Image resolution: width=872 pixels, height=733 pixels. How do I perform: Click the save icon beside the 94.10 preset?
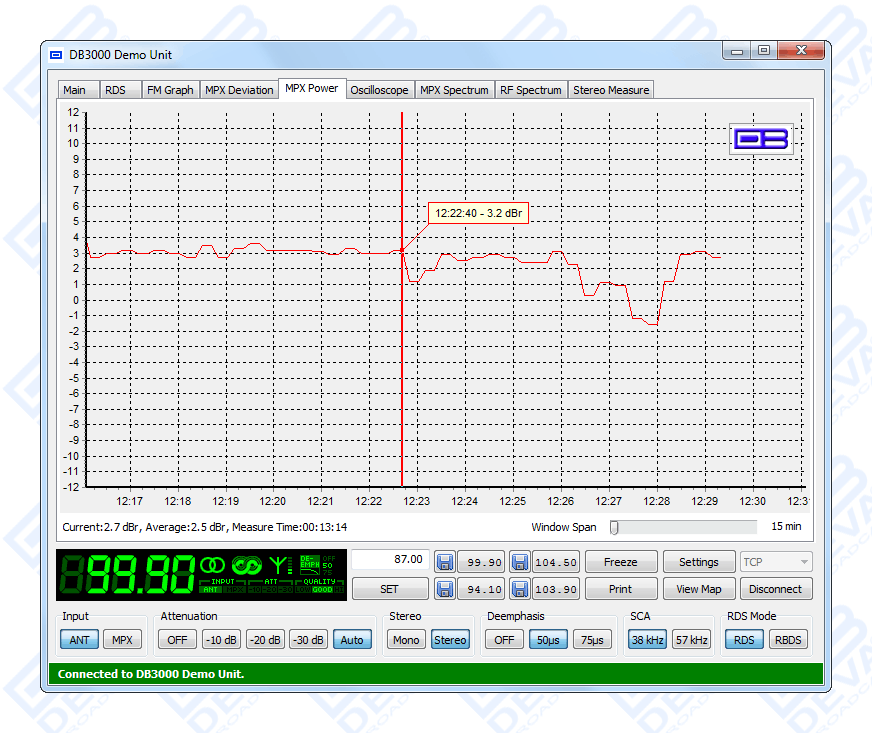tap(444, 589)
